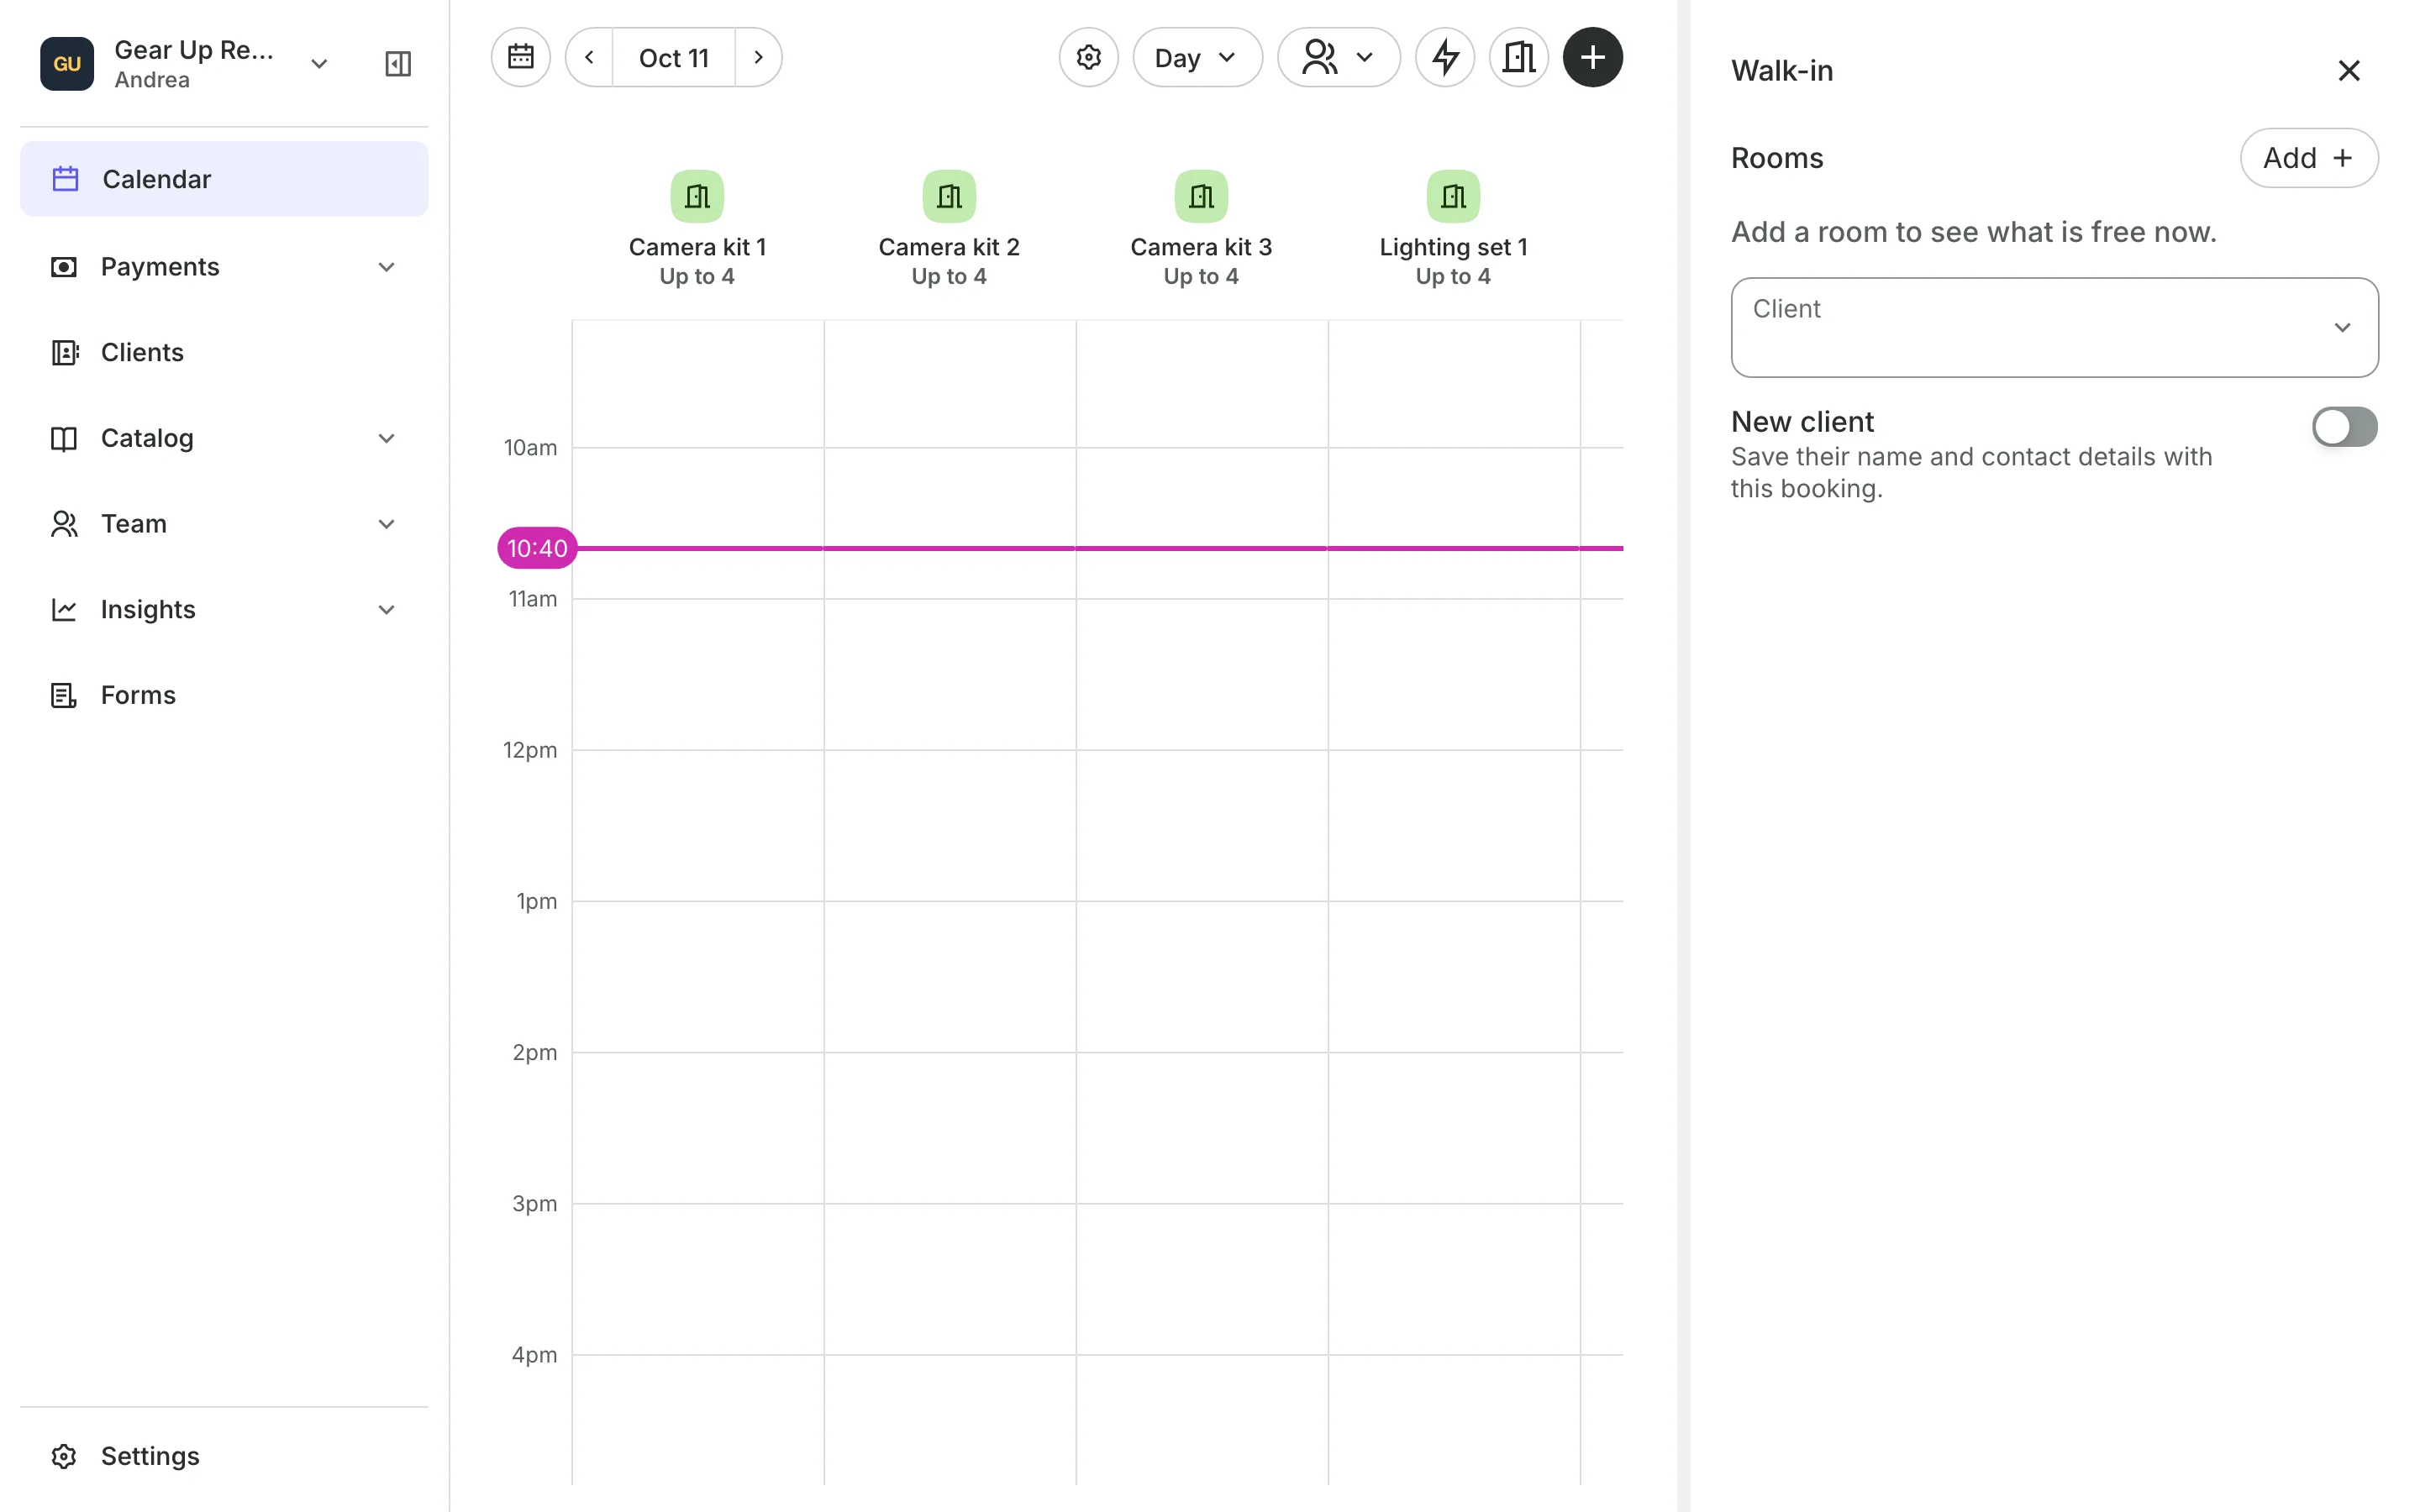Image resolution: width=2420 pixels, height=1512 pixels.
Task: Click the black plus add button
Action: (1593, 57)
